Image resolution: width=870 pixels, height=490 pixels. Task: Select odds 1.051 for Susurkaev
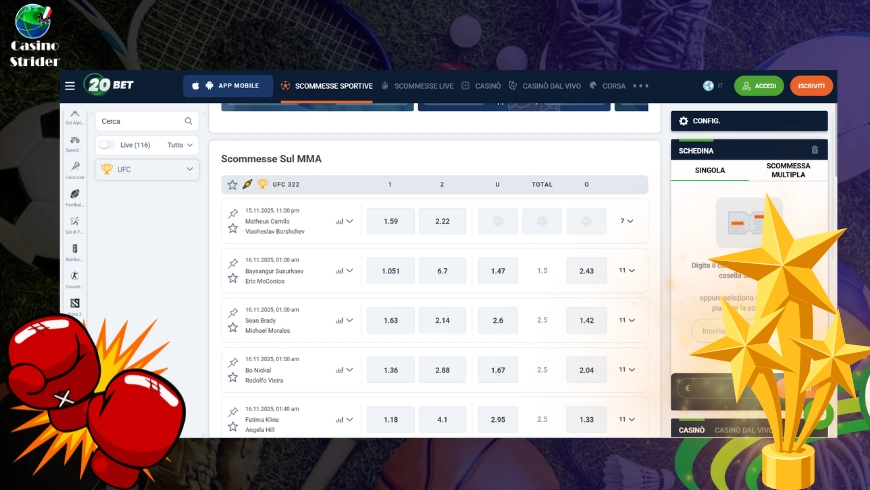(391, 271)
